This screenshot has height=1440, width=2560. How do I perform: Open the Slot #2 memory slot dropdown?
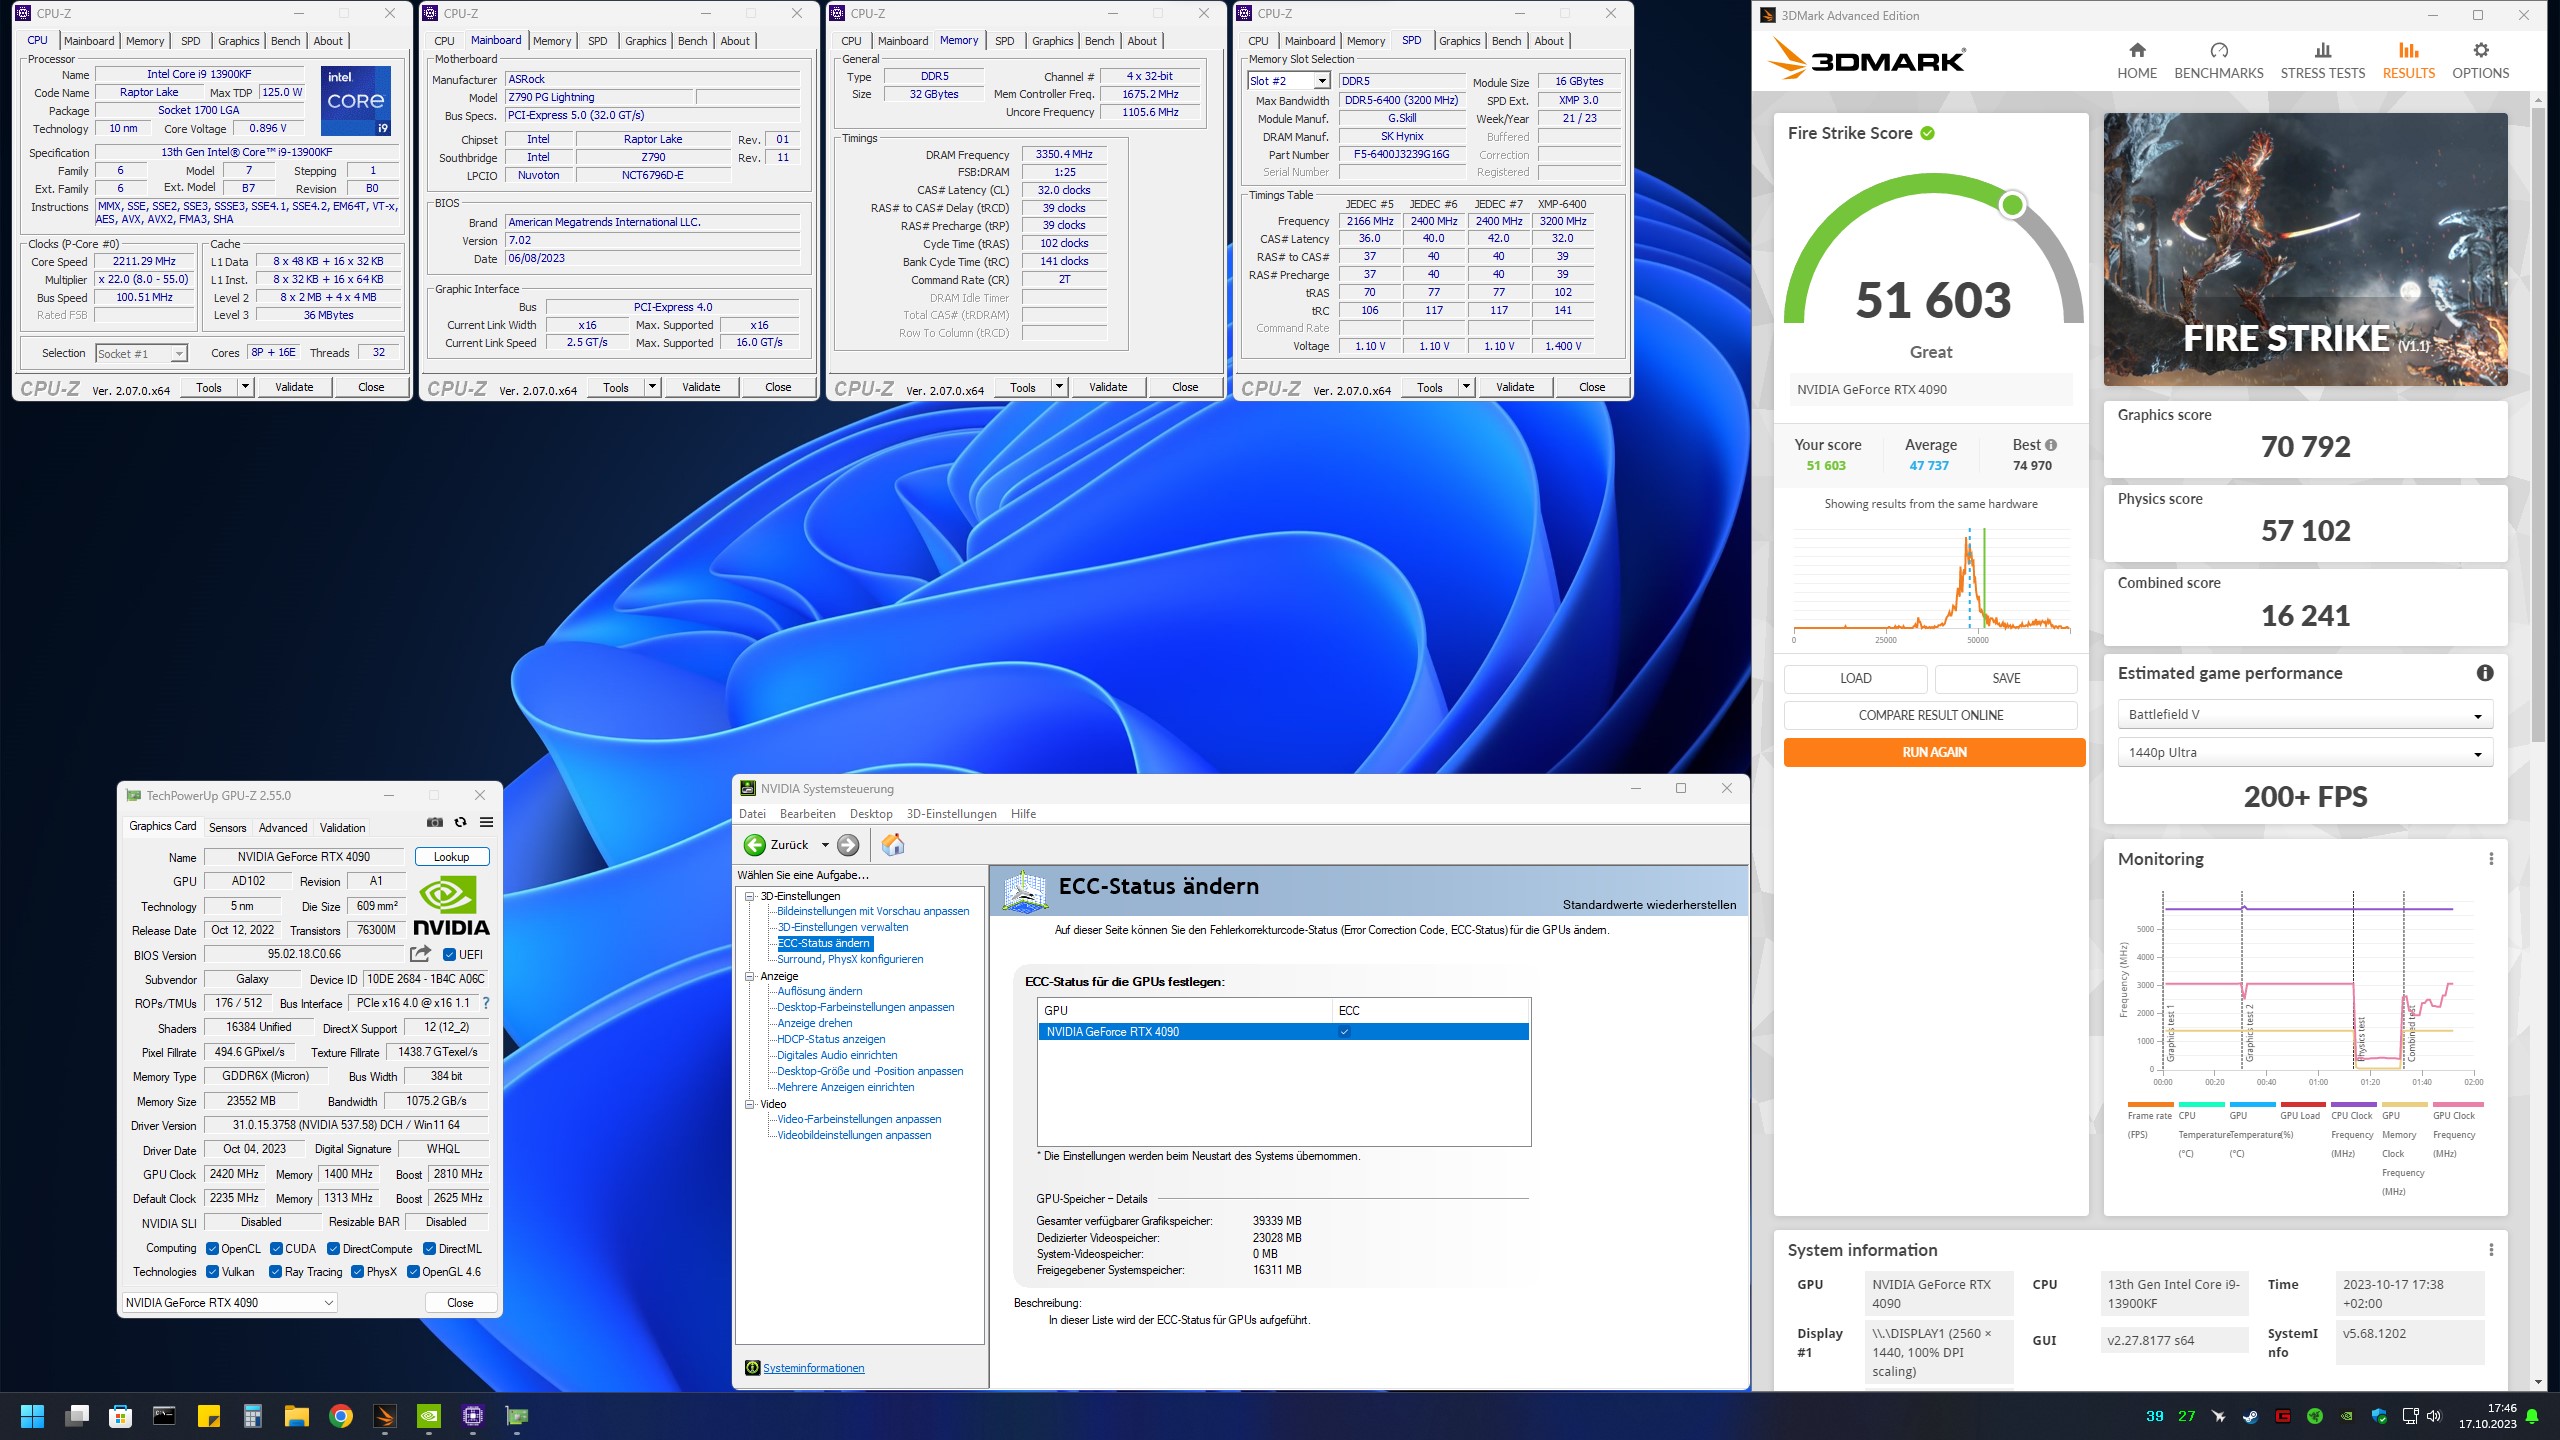pos(1289,81)
